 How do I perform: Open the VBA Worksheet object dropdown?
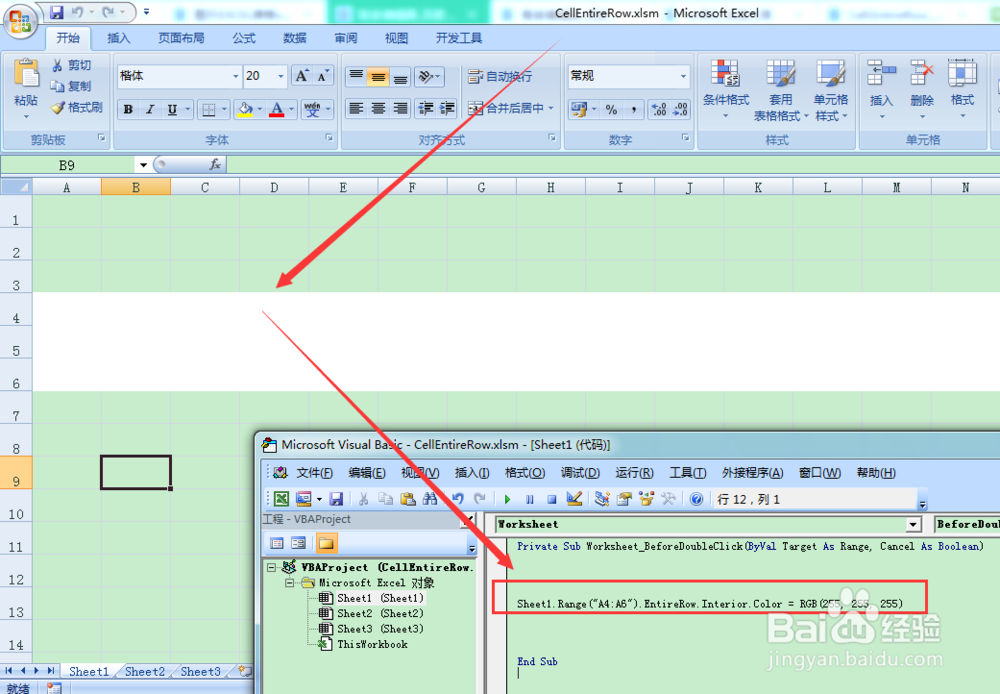tap(914, 524)
